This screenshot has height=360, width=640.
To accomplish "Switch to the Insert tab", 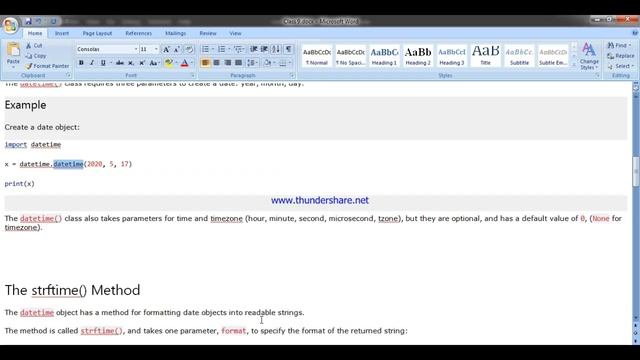I will pos(62,33).
